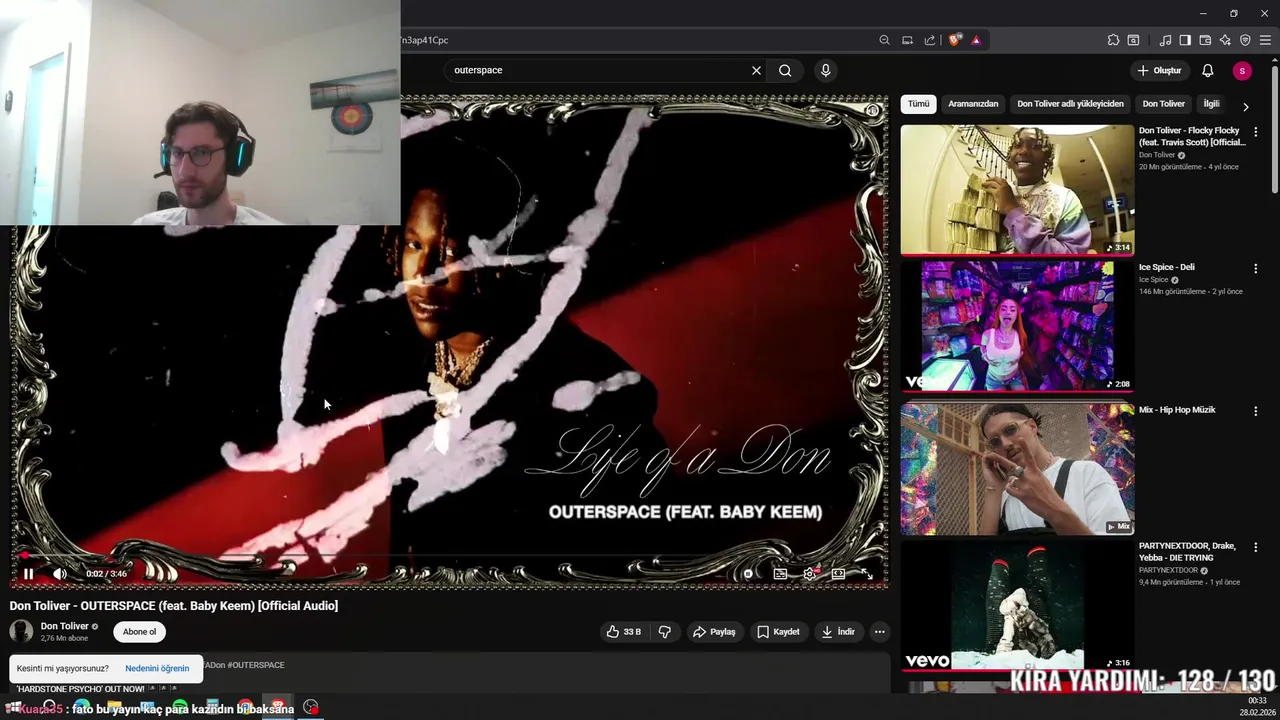The height and width of the screenshot is (720, 1280).
Task: Click the cast/install icon in the address bar
Action: (x=907, y=40)
